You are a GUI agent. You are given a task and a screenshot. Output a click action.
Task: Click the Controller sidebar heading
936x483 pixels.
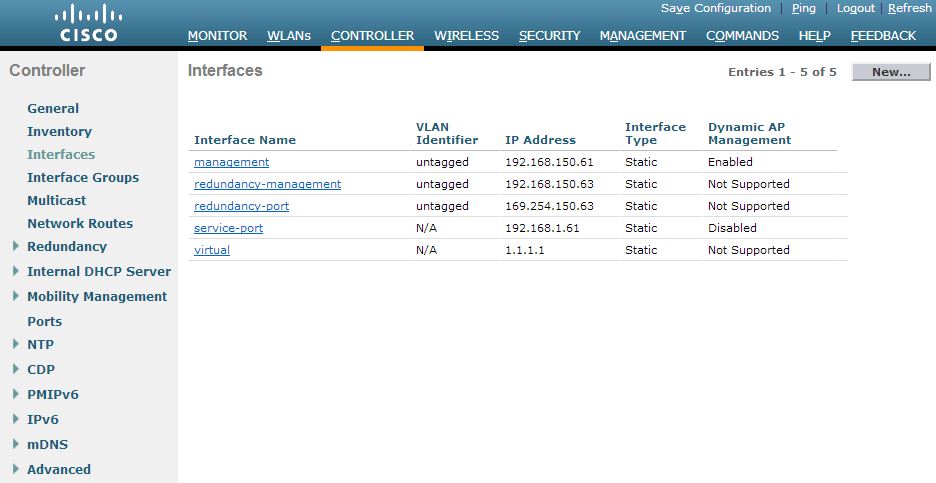coord(47,70)
